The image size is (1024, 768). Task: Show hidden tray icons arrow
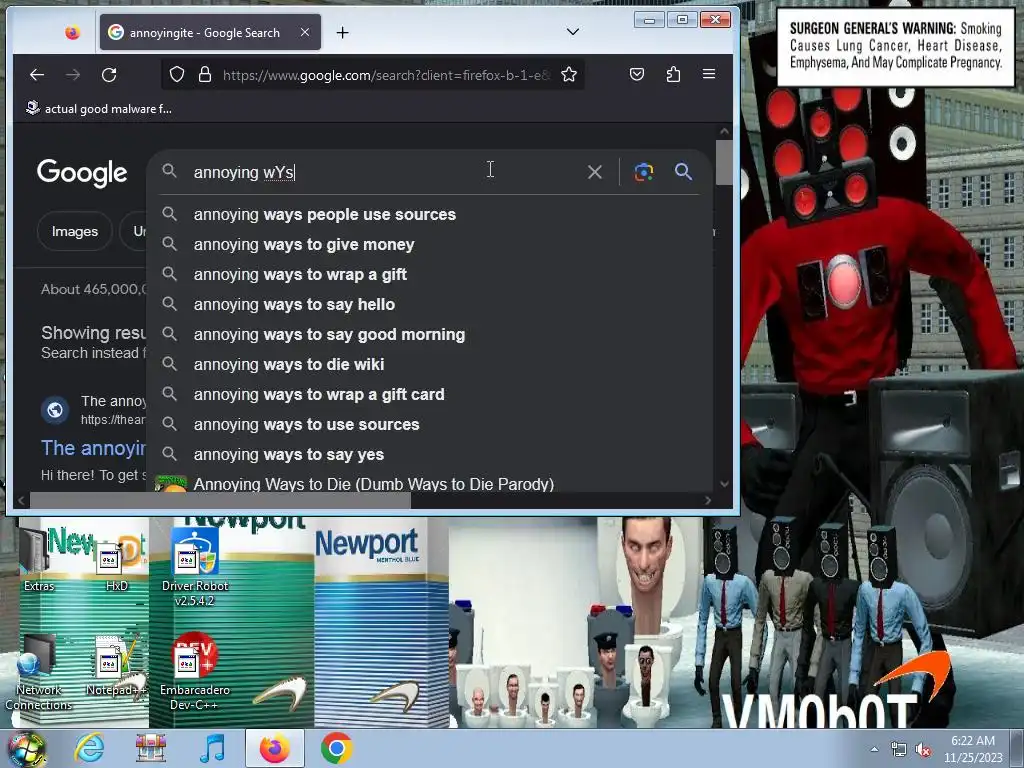pyautogui.click(x=874, y=749)
